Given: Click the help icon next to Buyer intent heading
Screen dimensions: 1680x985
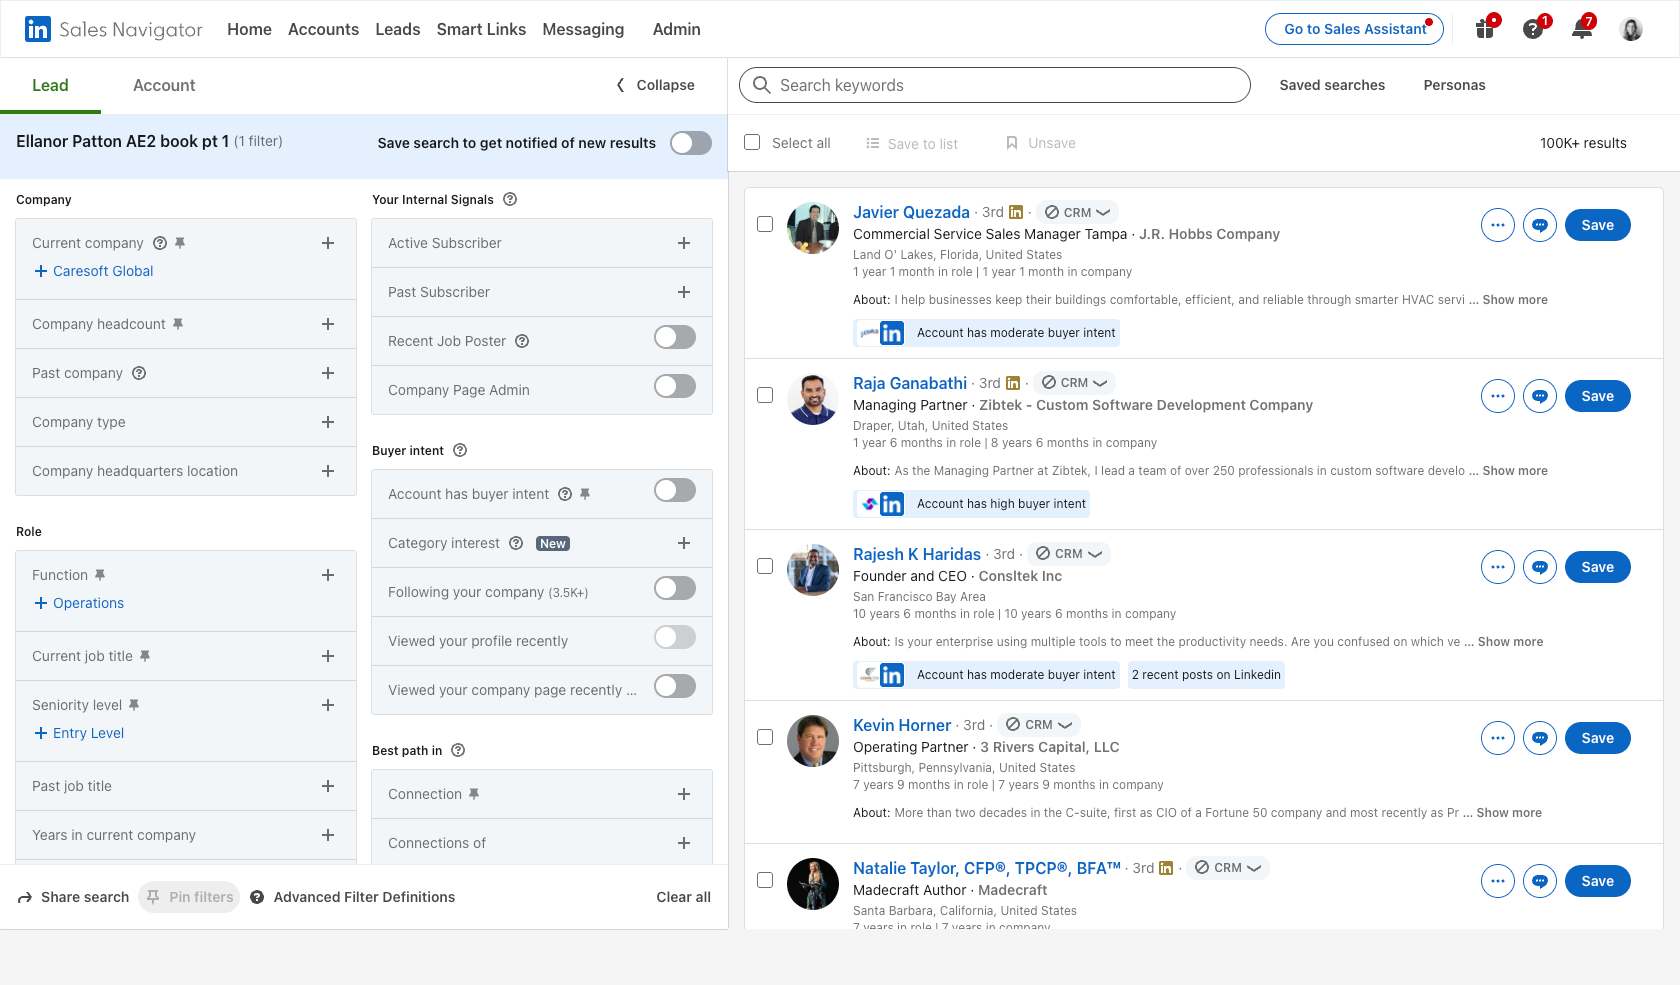Looking at the screenshot, I should [460, 450].
